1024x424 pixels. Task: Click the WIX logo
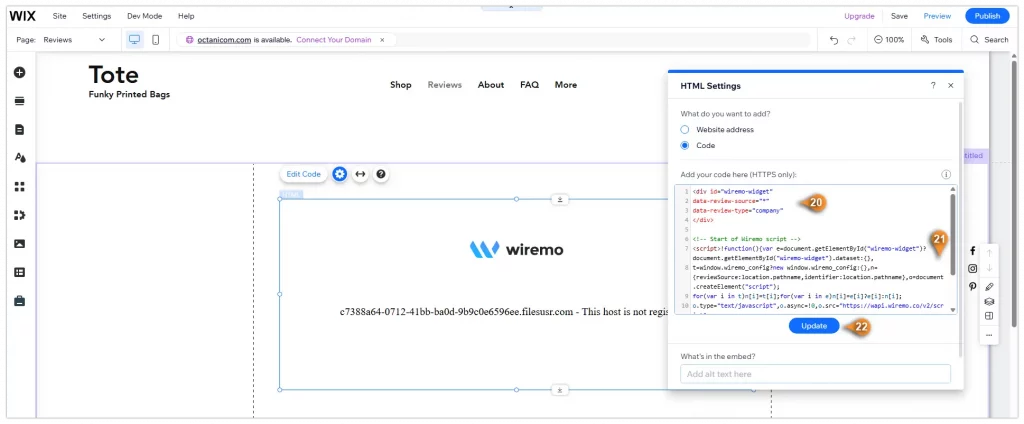(x=23, y=16)
